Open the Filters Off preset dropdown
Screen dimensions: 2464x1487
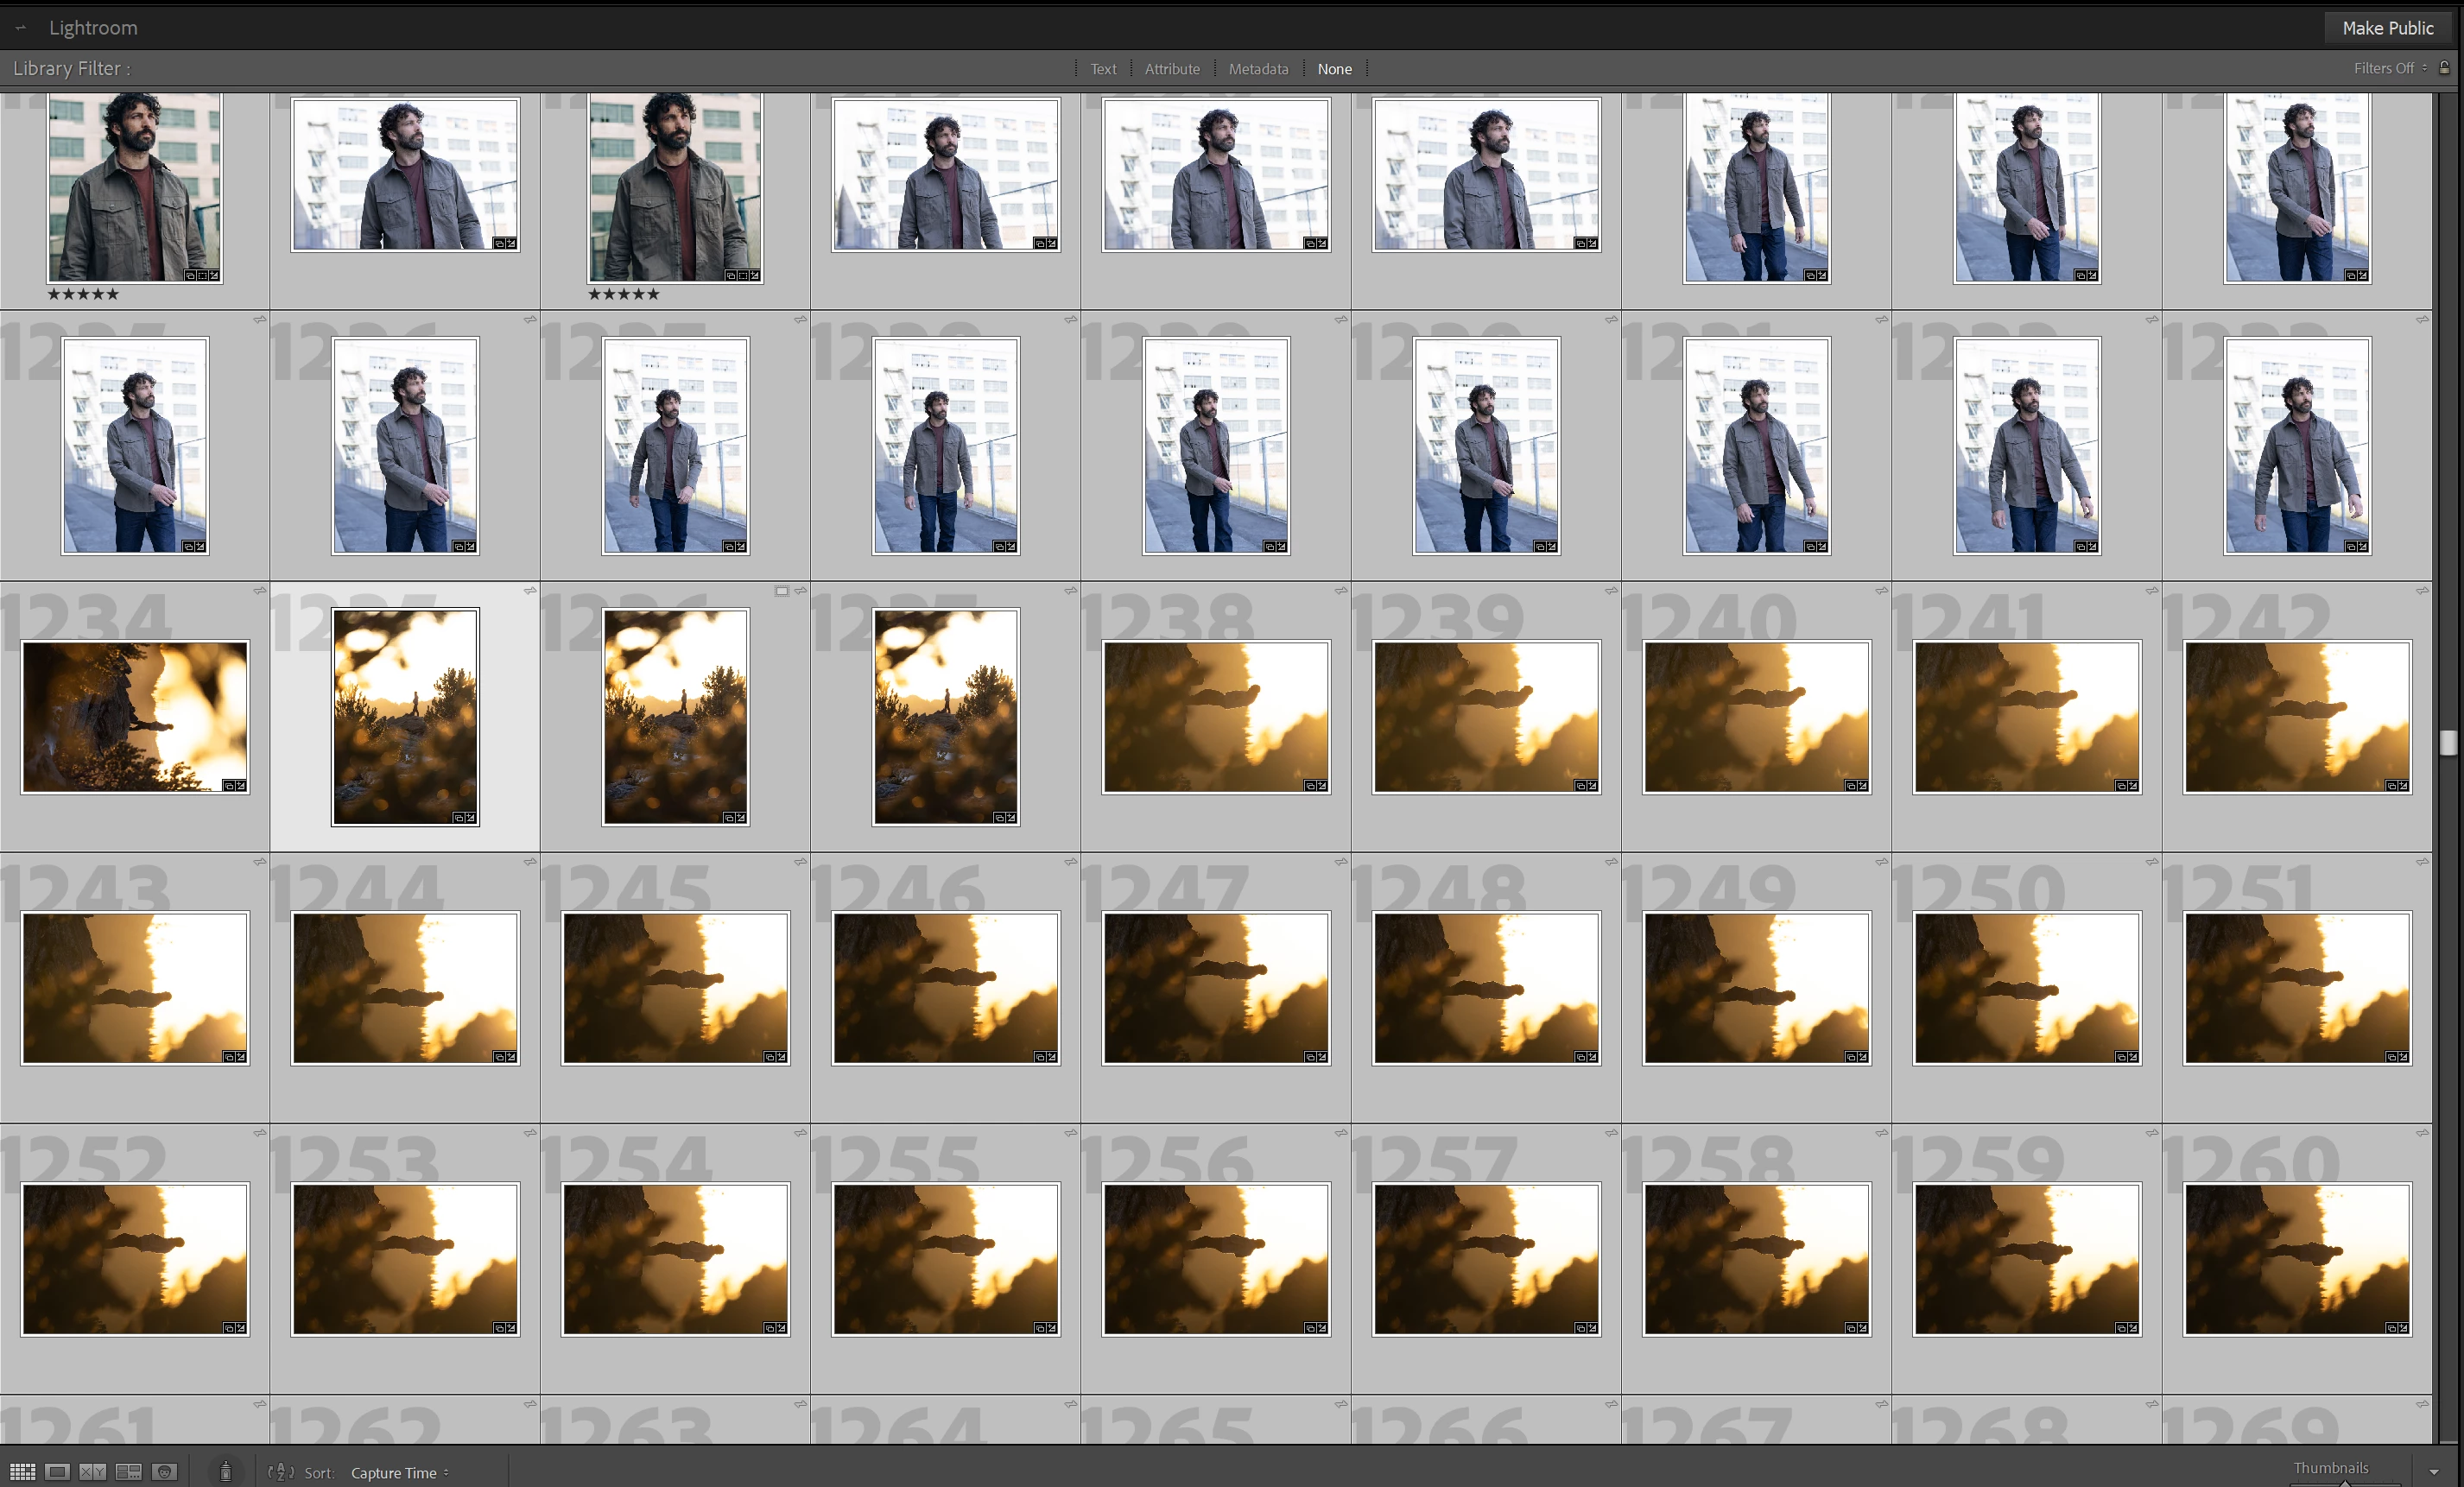pyautogui.click(x=2389, y=68)
